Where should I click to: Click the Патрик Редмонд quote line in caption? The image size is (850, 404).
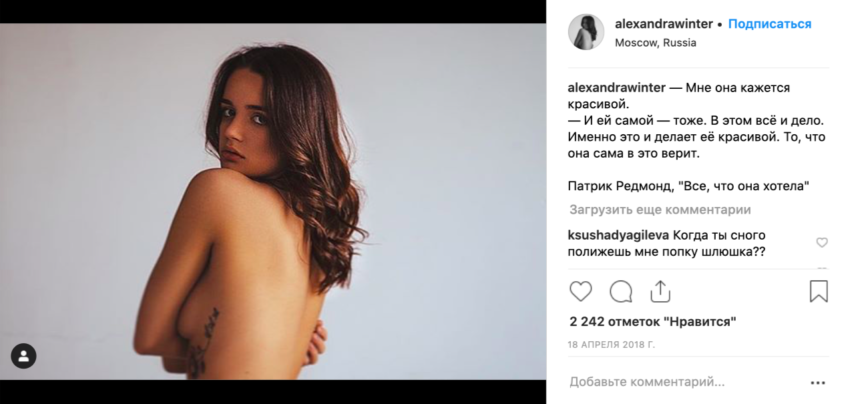[688, 187]
